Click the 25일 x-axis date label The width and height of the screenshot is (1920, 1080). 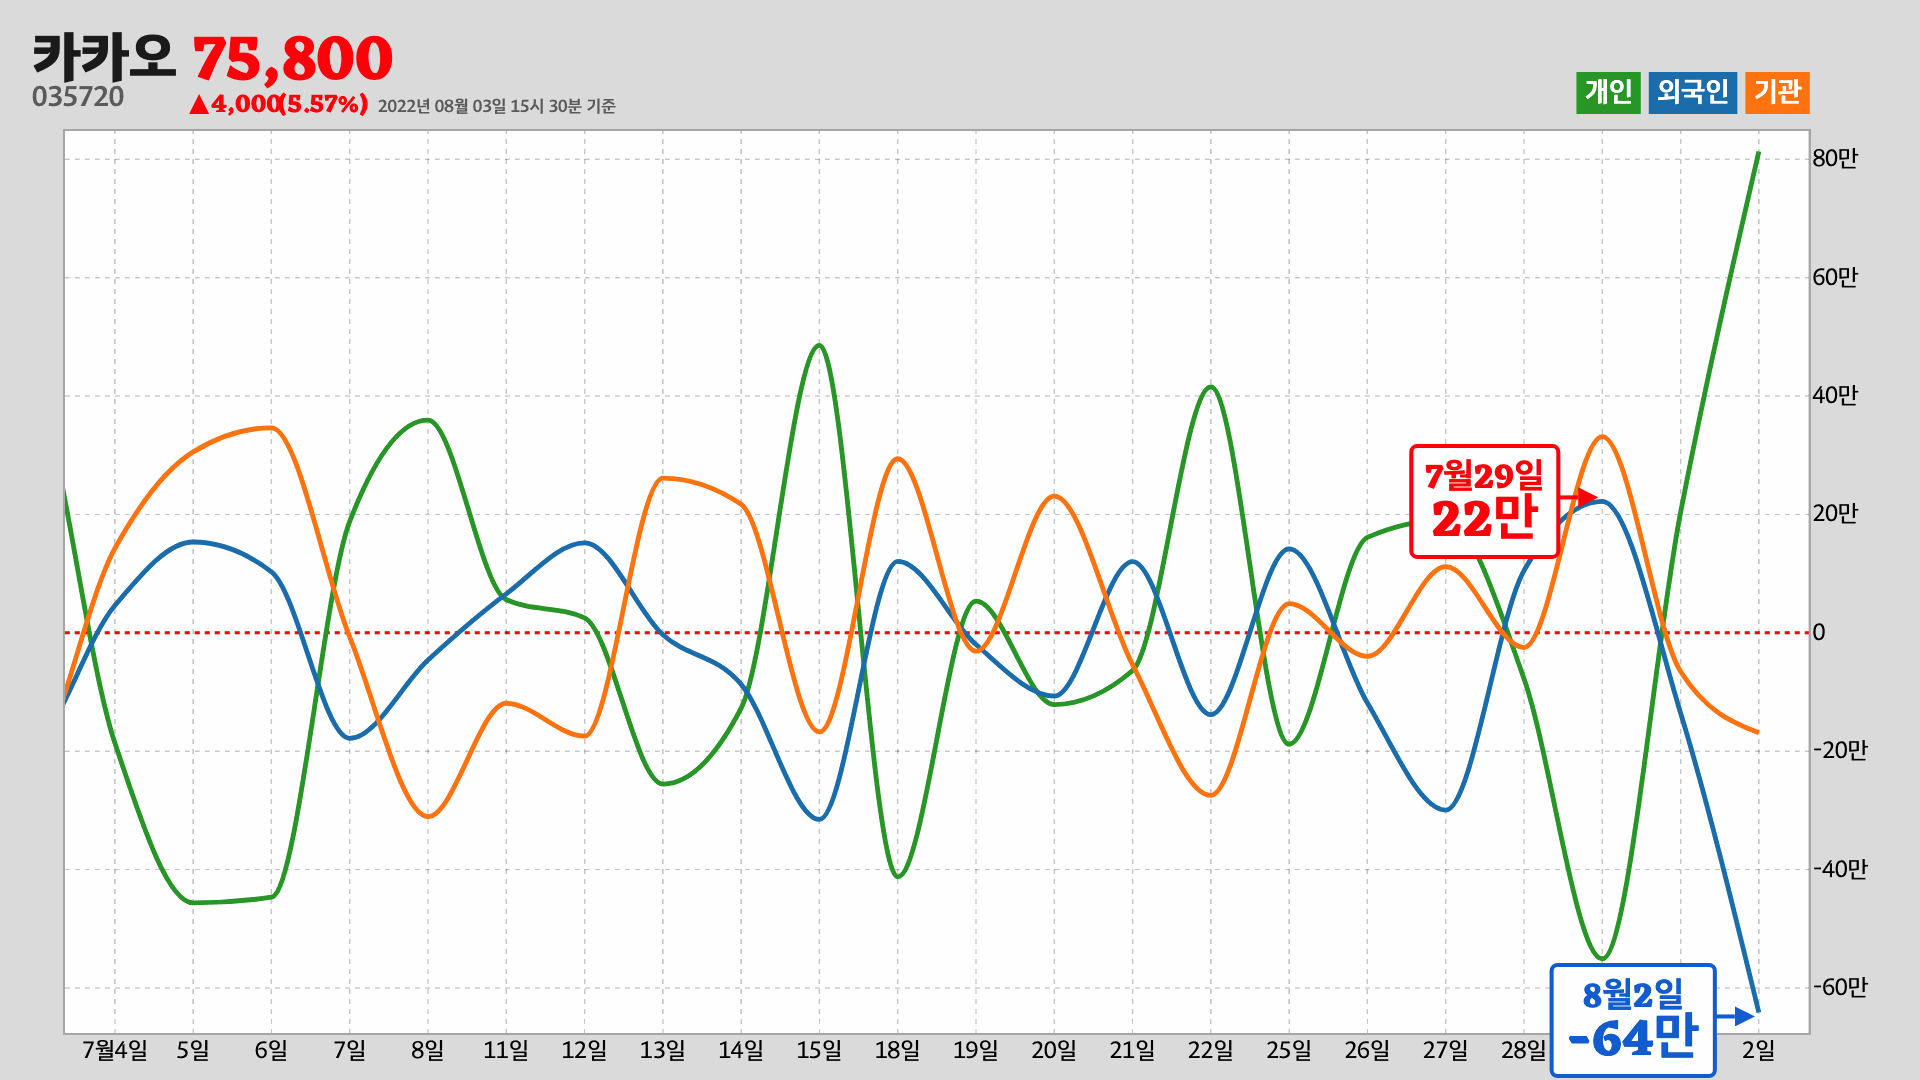coord(1289,1050)
